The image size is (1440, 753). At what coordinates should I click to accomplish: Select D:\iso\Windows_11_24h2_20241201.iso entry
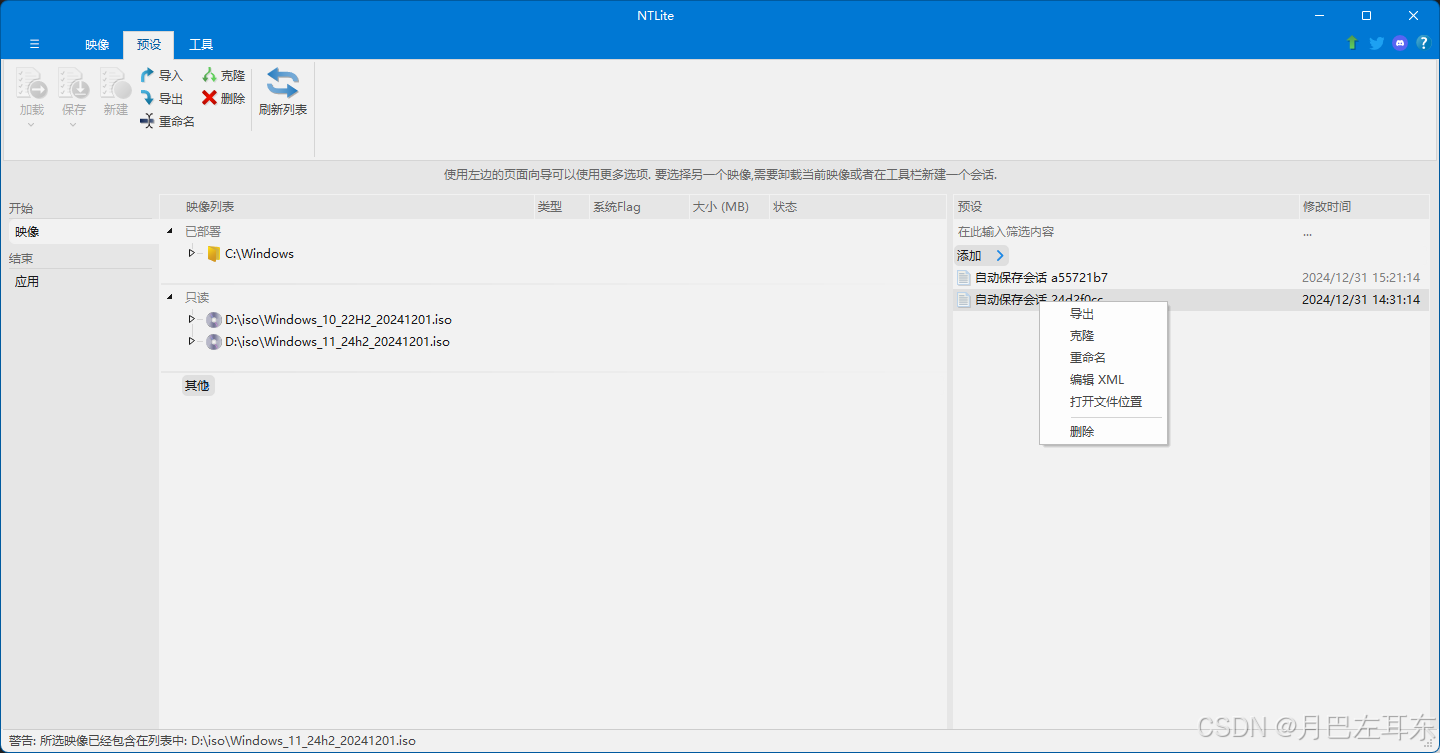pos(337,342)
